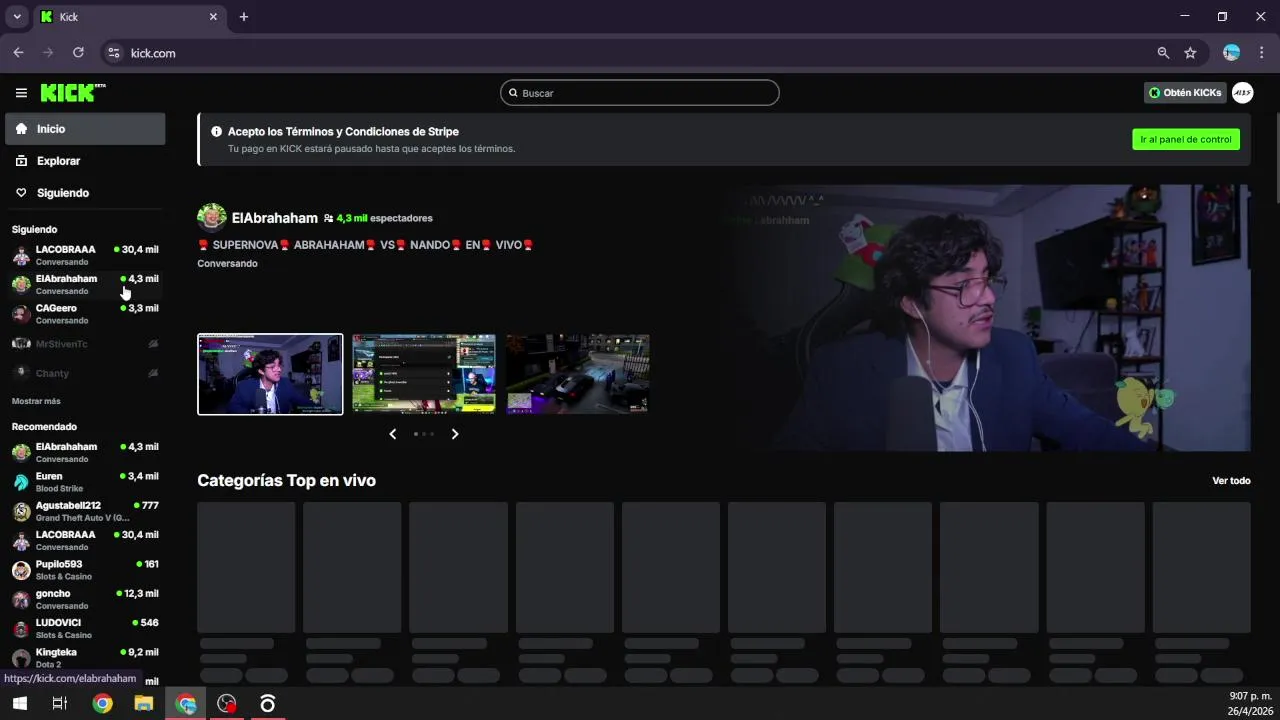Click the Conversando category under featured stream
Image resolution: width=1280 pixels, height=720 pixels.
point(227,264)
